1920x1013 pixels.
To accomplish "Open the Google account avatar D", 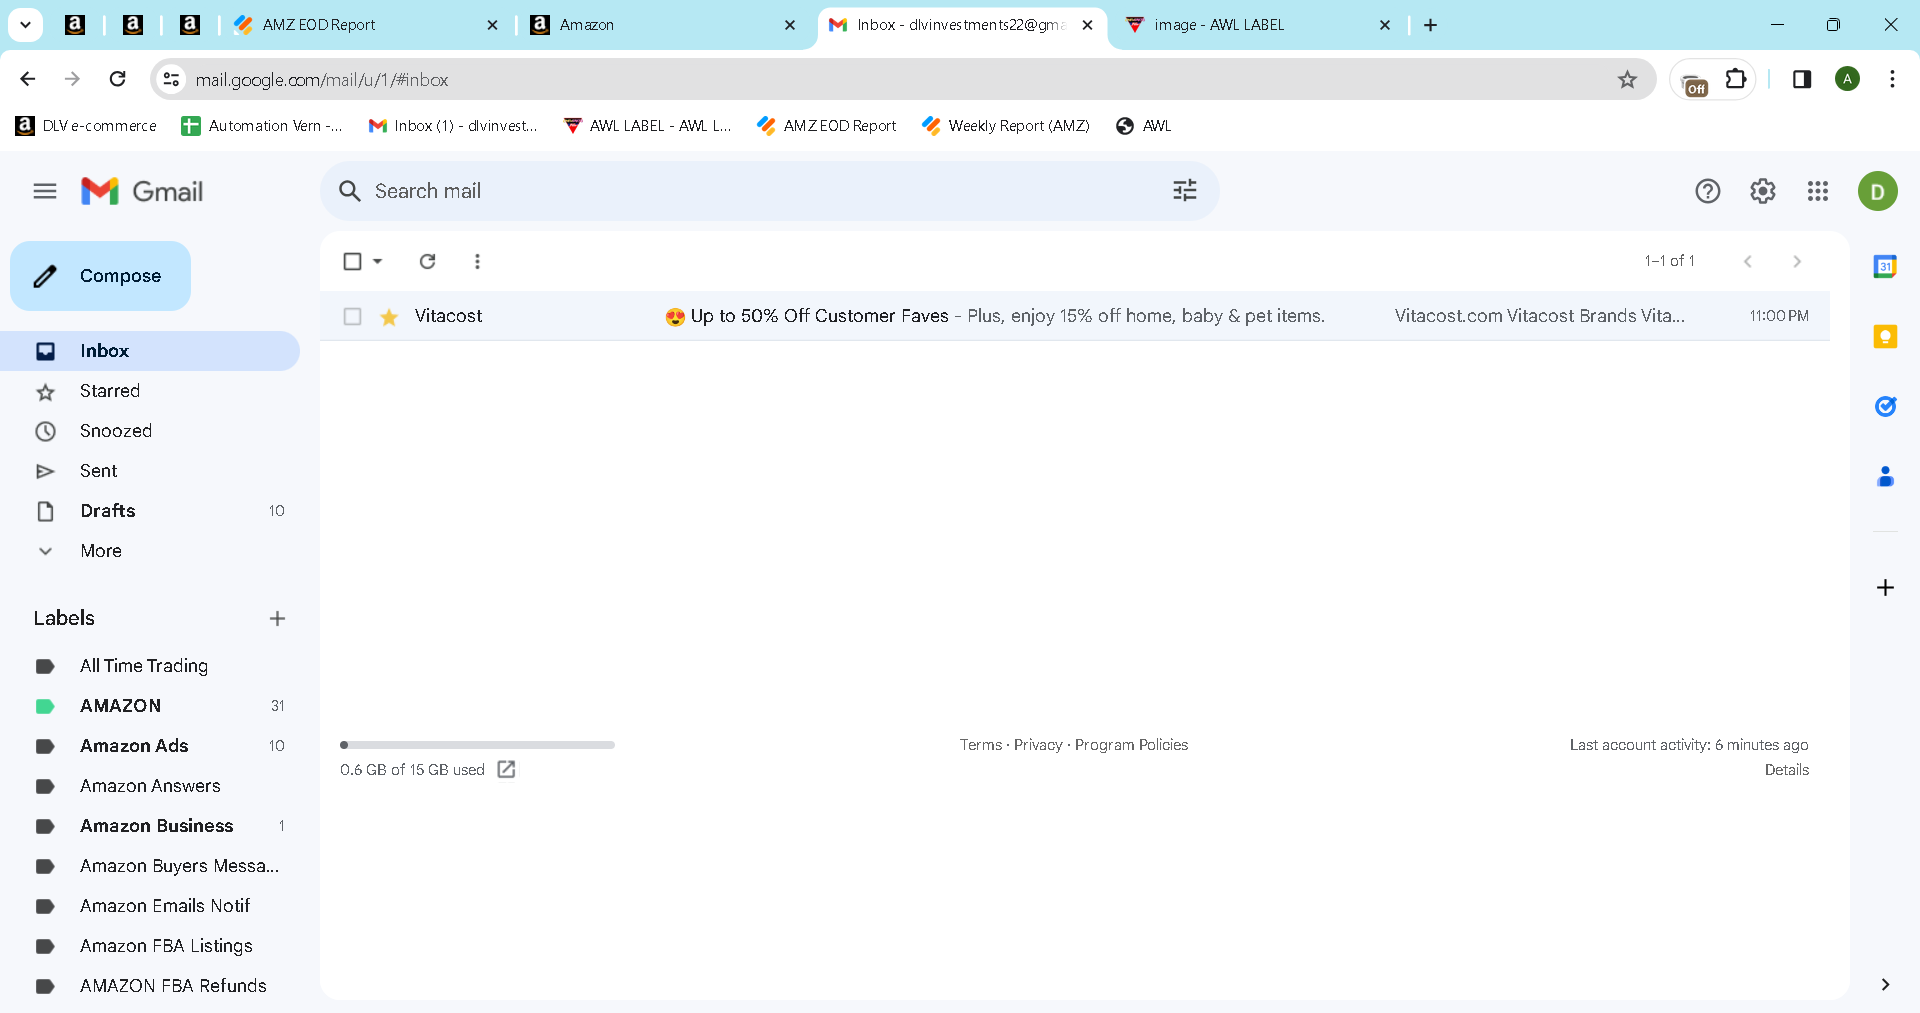I will click(1878, 191).
